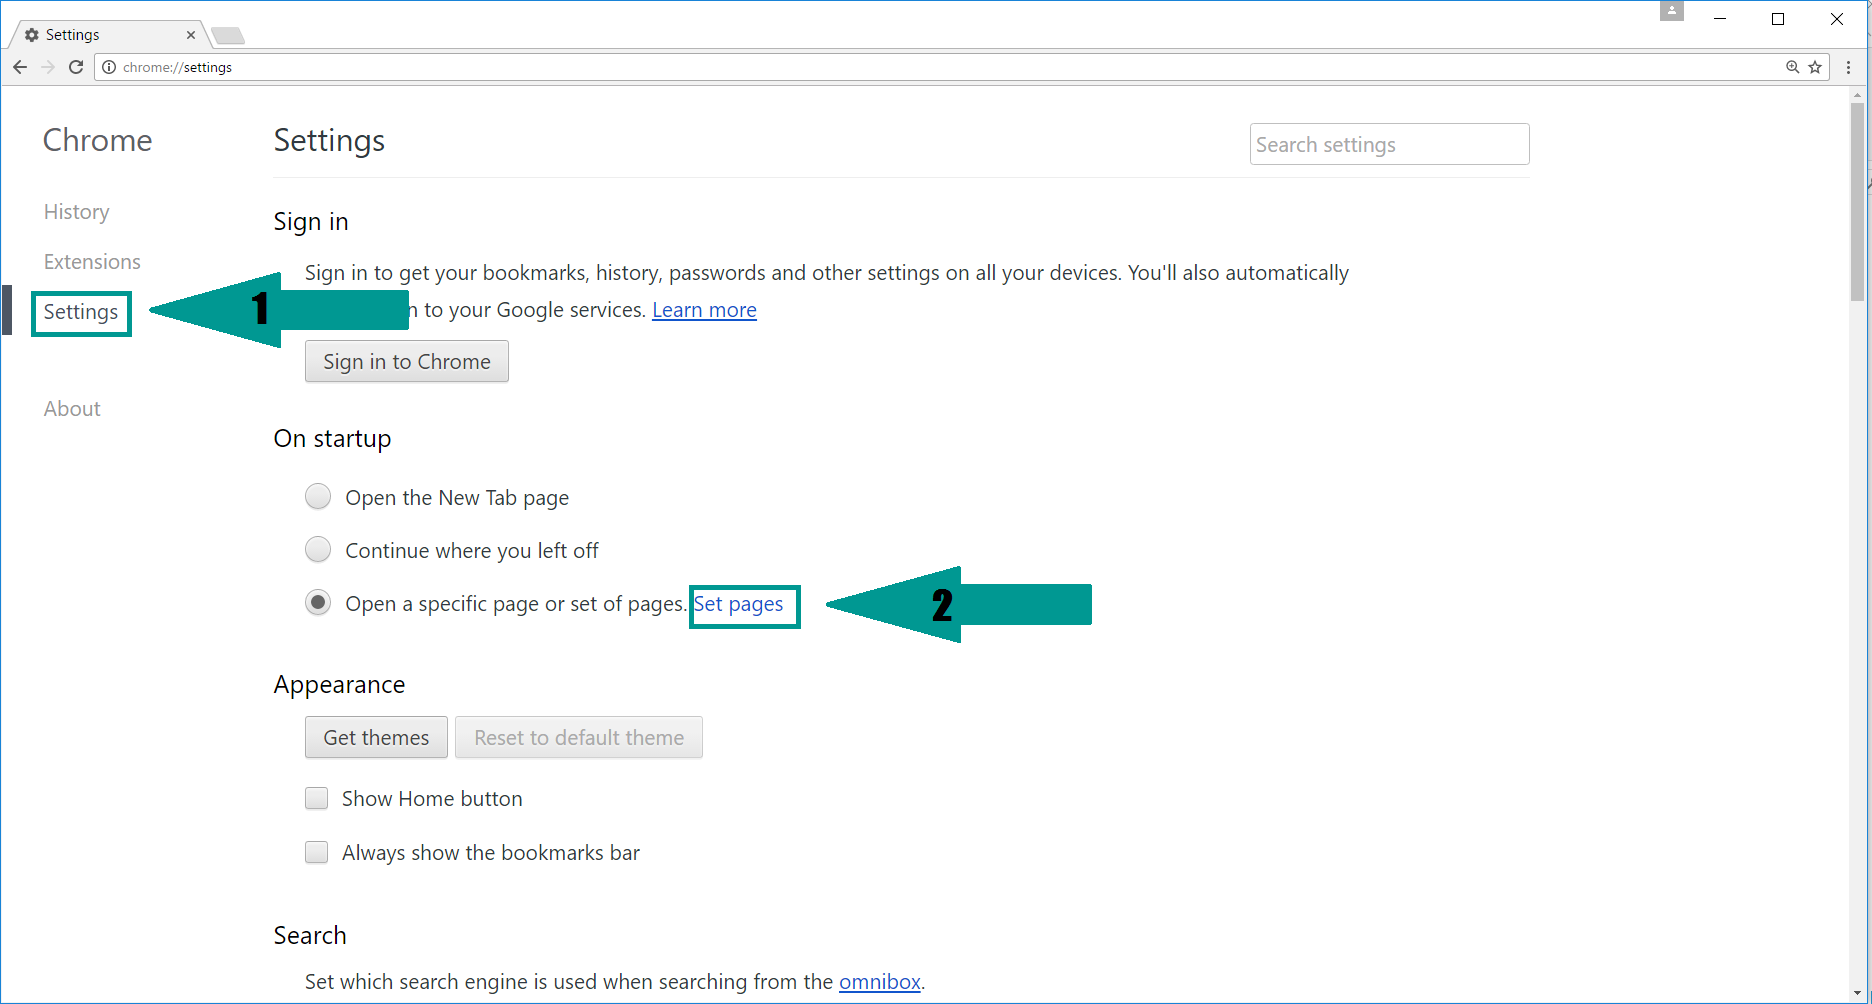Open History from the sidebar

[x=76, y=212]
